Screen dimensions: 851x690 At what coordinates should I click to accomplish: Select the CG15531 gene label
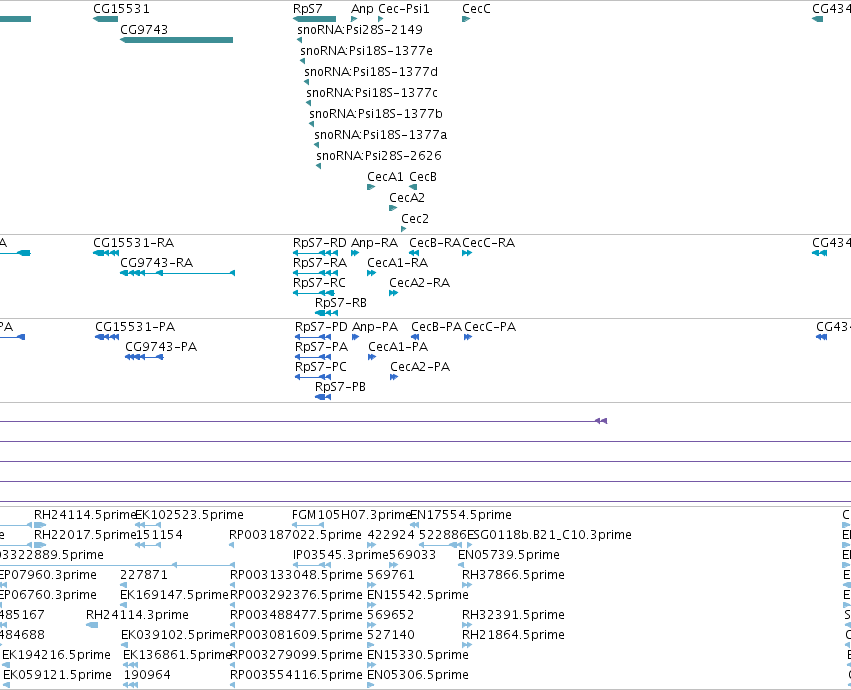coord(121,9)
